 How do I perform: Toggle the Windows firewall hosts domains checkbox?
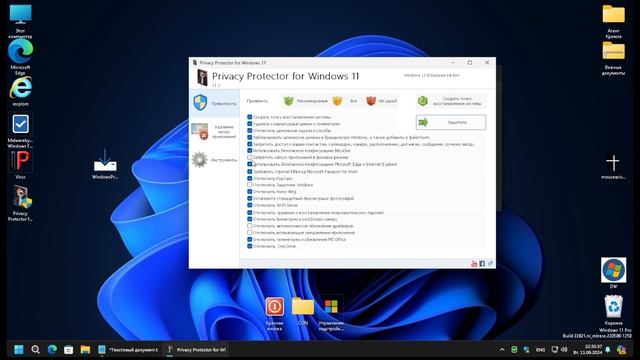tap(249, 138)
